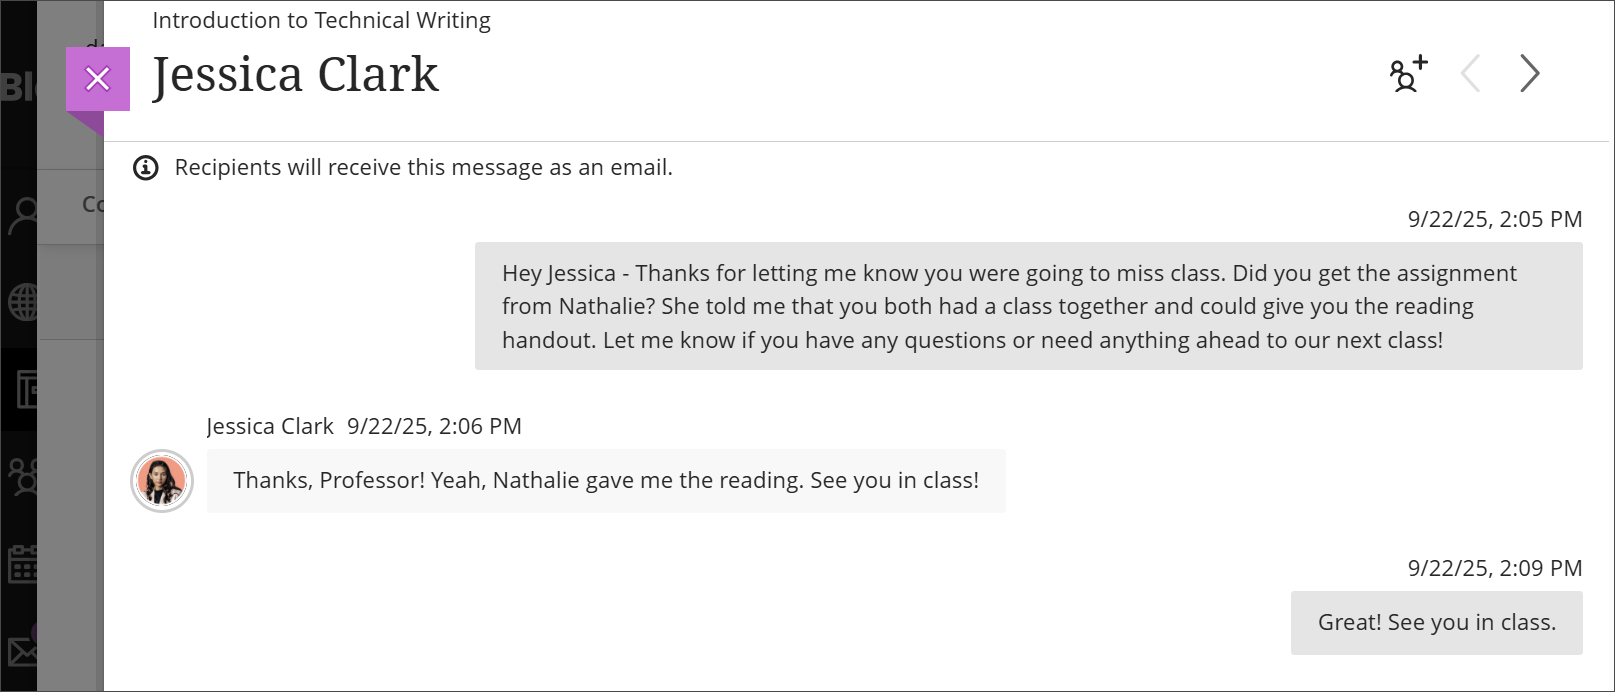
Task: Open Jessica Clark's profile avatar
Action: (x=161, y=481)
